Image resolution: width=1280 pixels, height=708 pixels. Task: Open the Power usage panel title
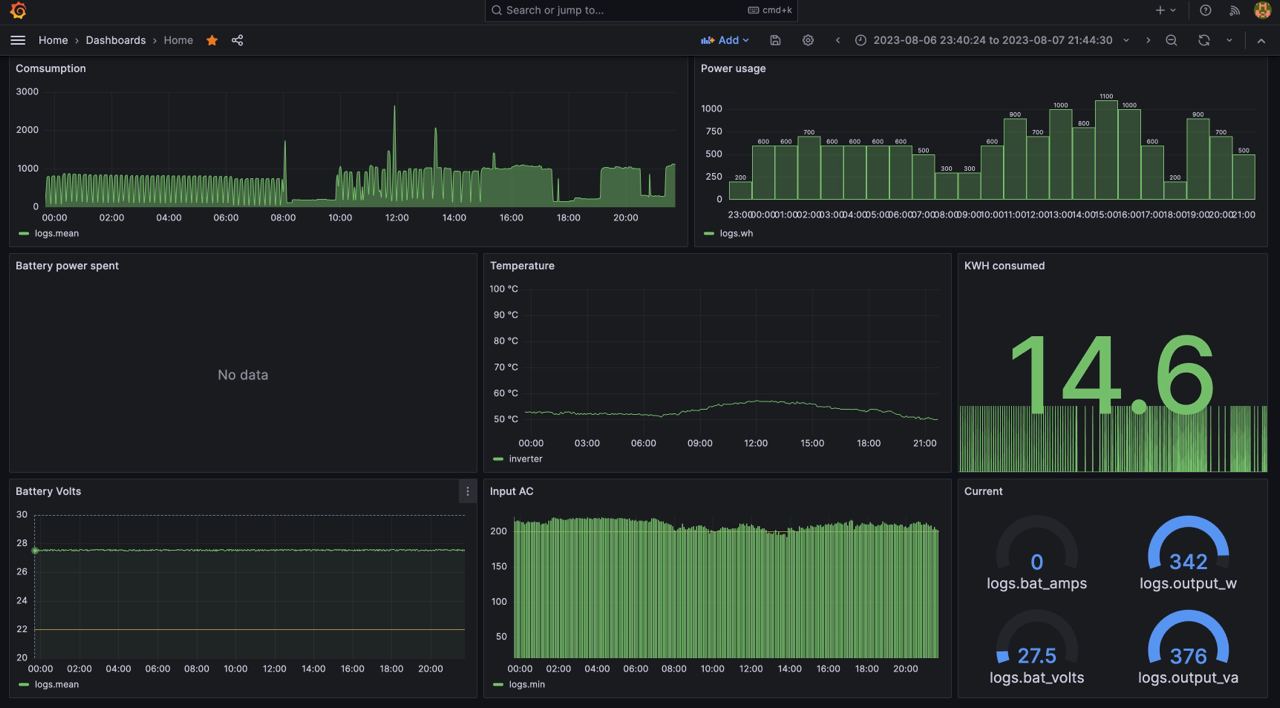click(x=733, y=69)
